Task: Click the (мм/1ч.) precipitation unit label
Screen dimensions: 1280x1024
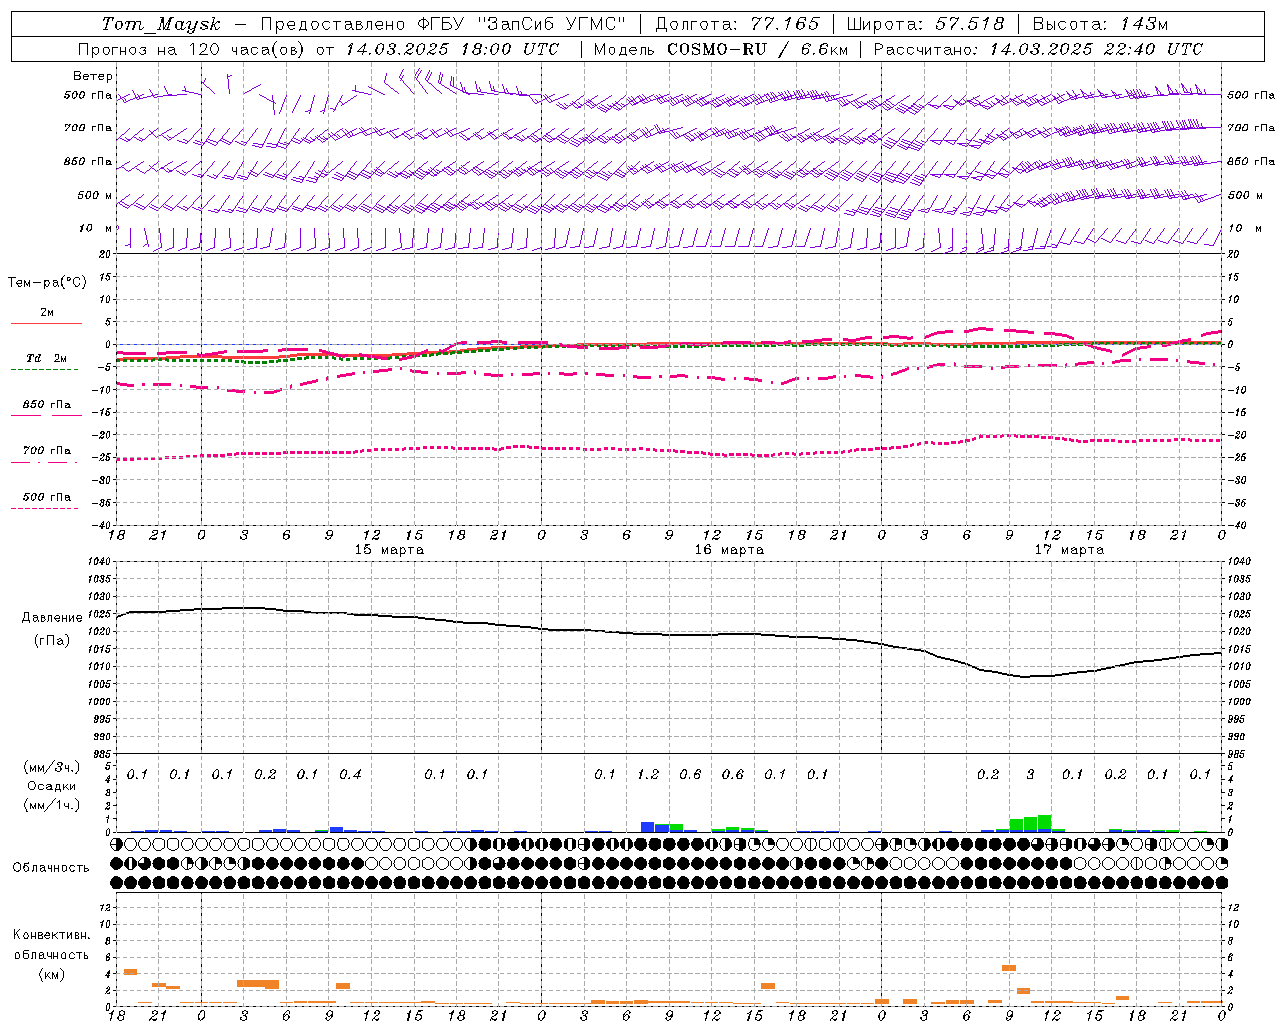Action: (x=52, y=805)
